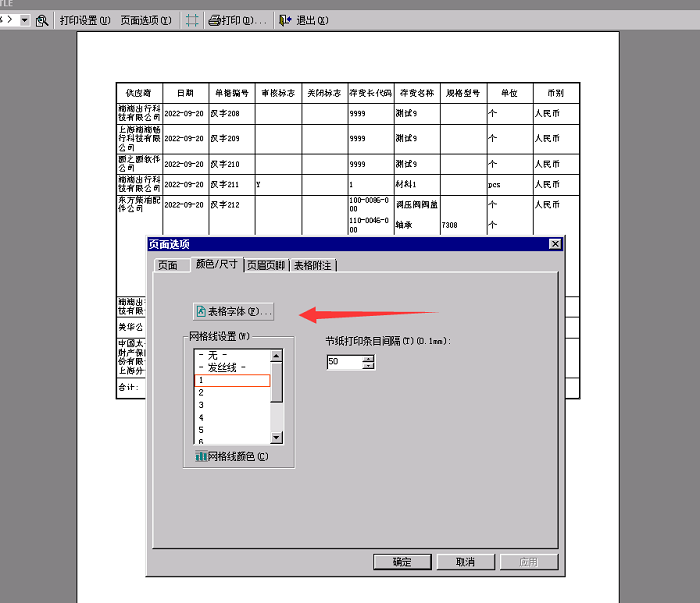Click the print preview magnifier icon
Screen dimensions: 700x603
[x=42, y=20]
